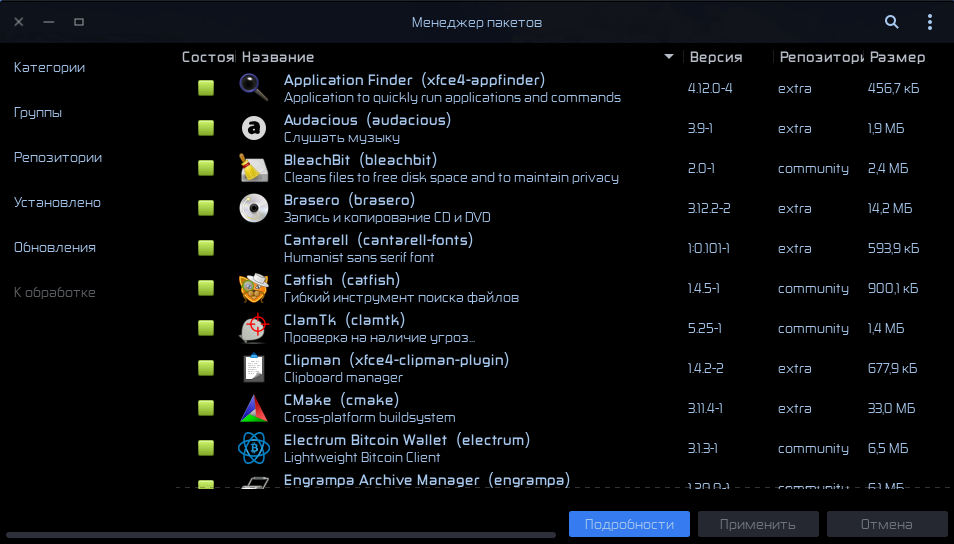Select the ClamTk (clamtk) package name
The image size is (954, 544).
(344, 320)
